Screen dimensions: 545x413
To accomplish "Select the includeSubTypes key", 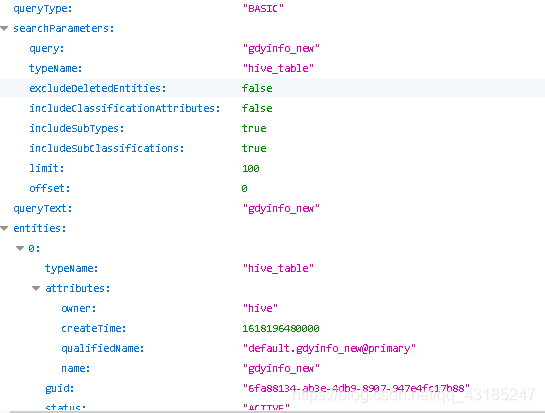I will pos(76,129).
